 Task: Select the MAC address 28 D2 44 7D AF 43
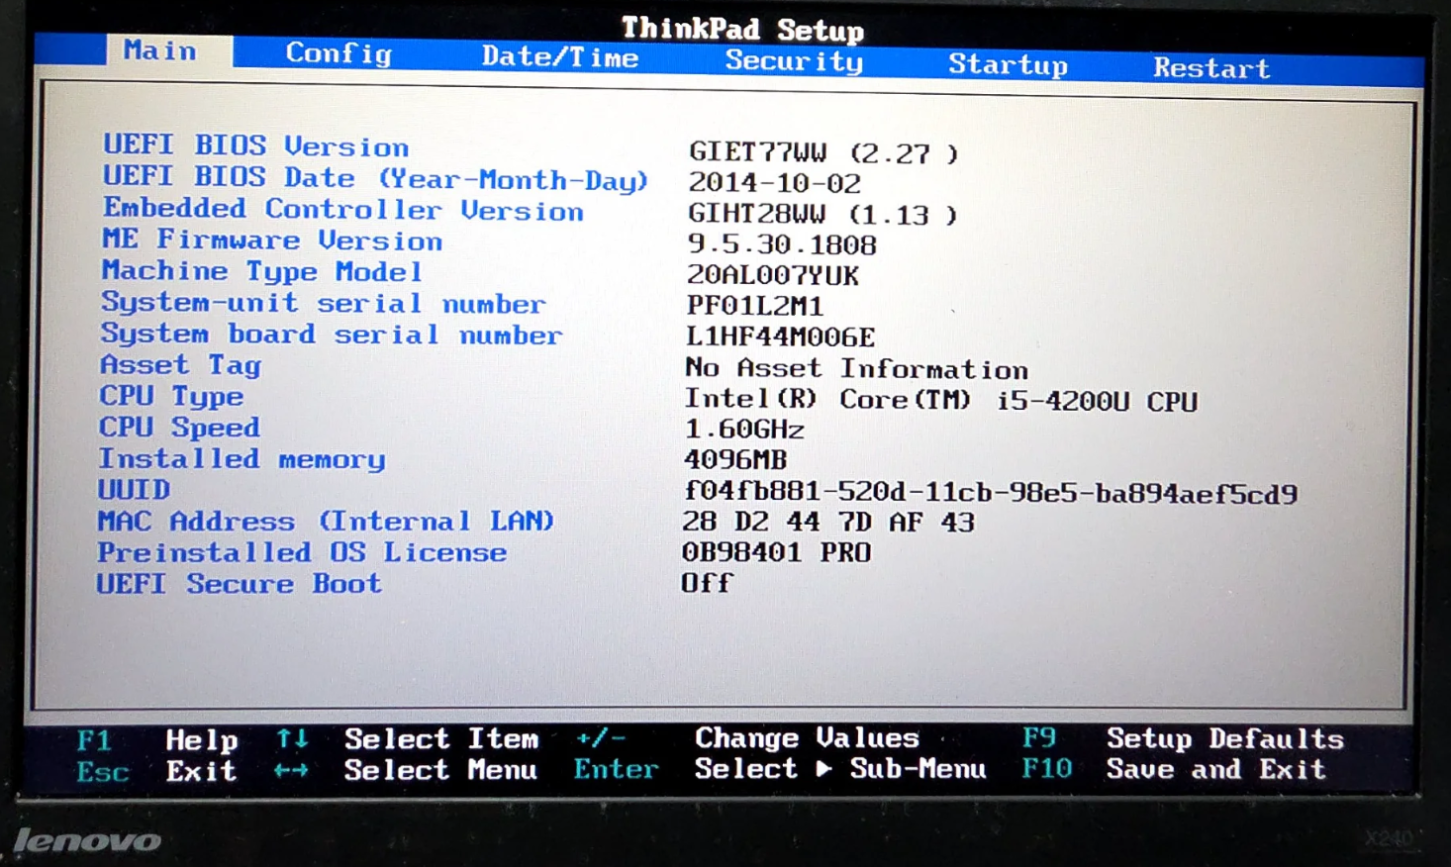[x=828, y=522]
